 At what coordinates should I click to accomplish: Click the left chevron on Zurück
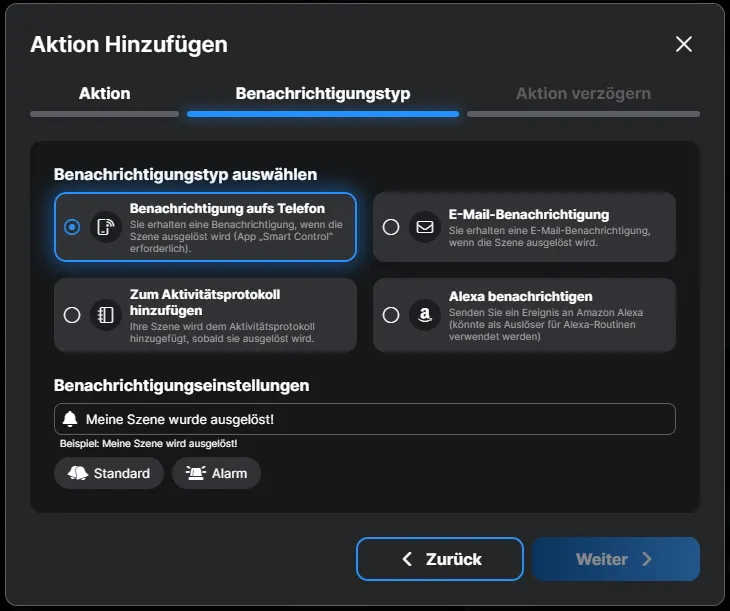point(406,559)
